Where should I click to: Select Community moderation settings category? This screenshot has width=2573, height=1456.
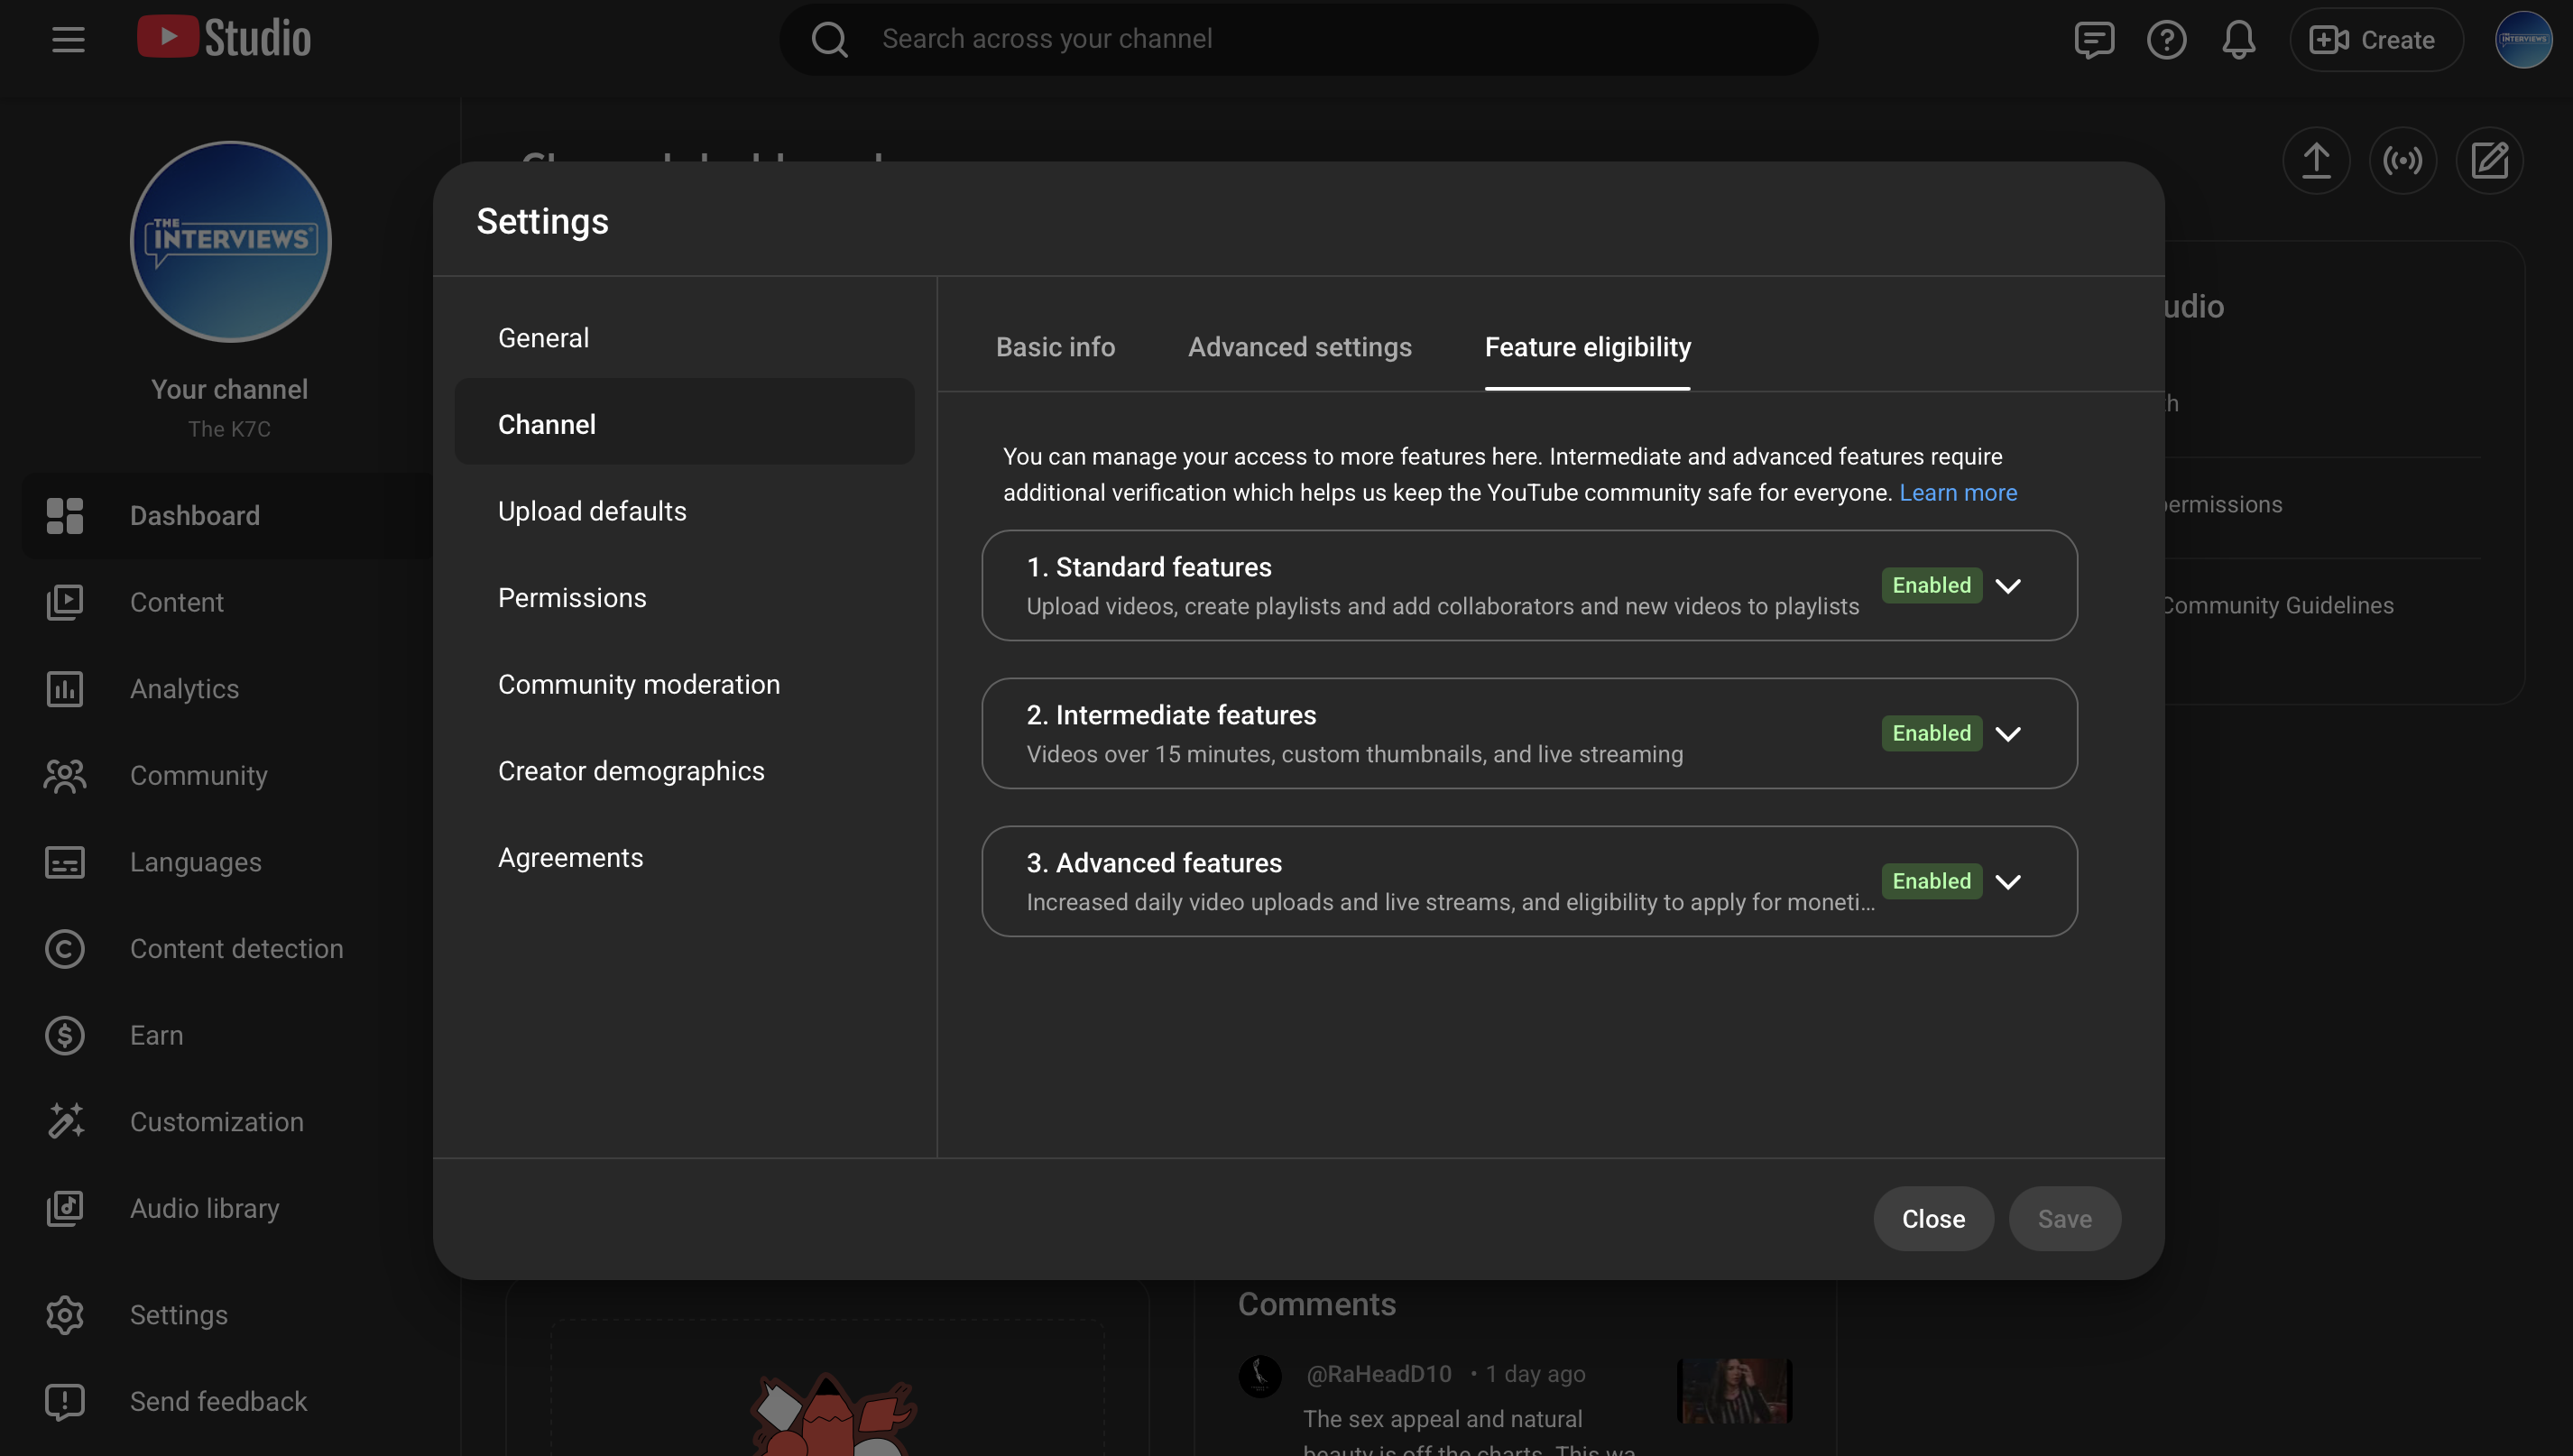(638, 684)
